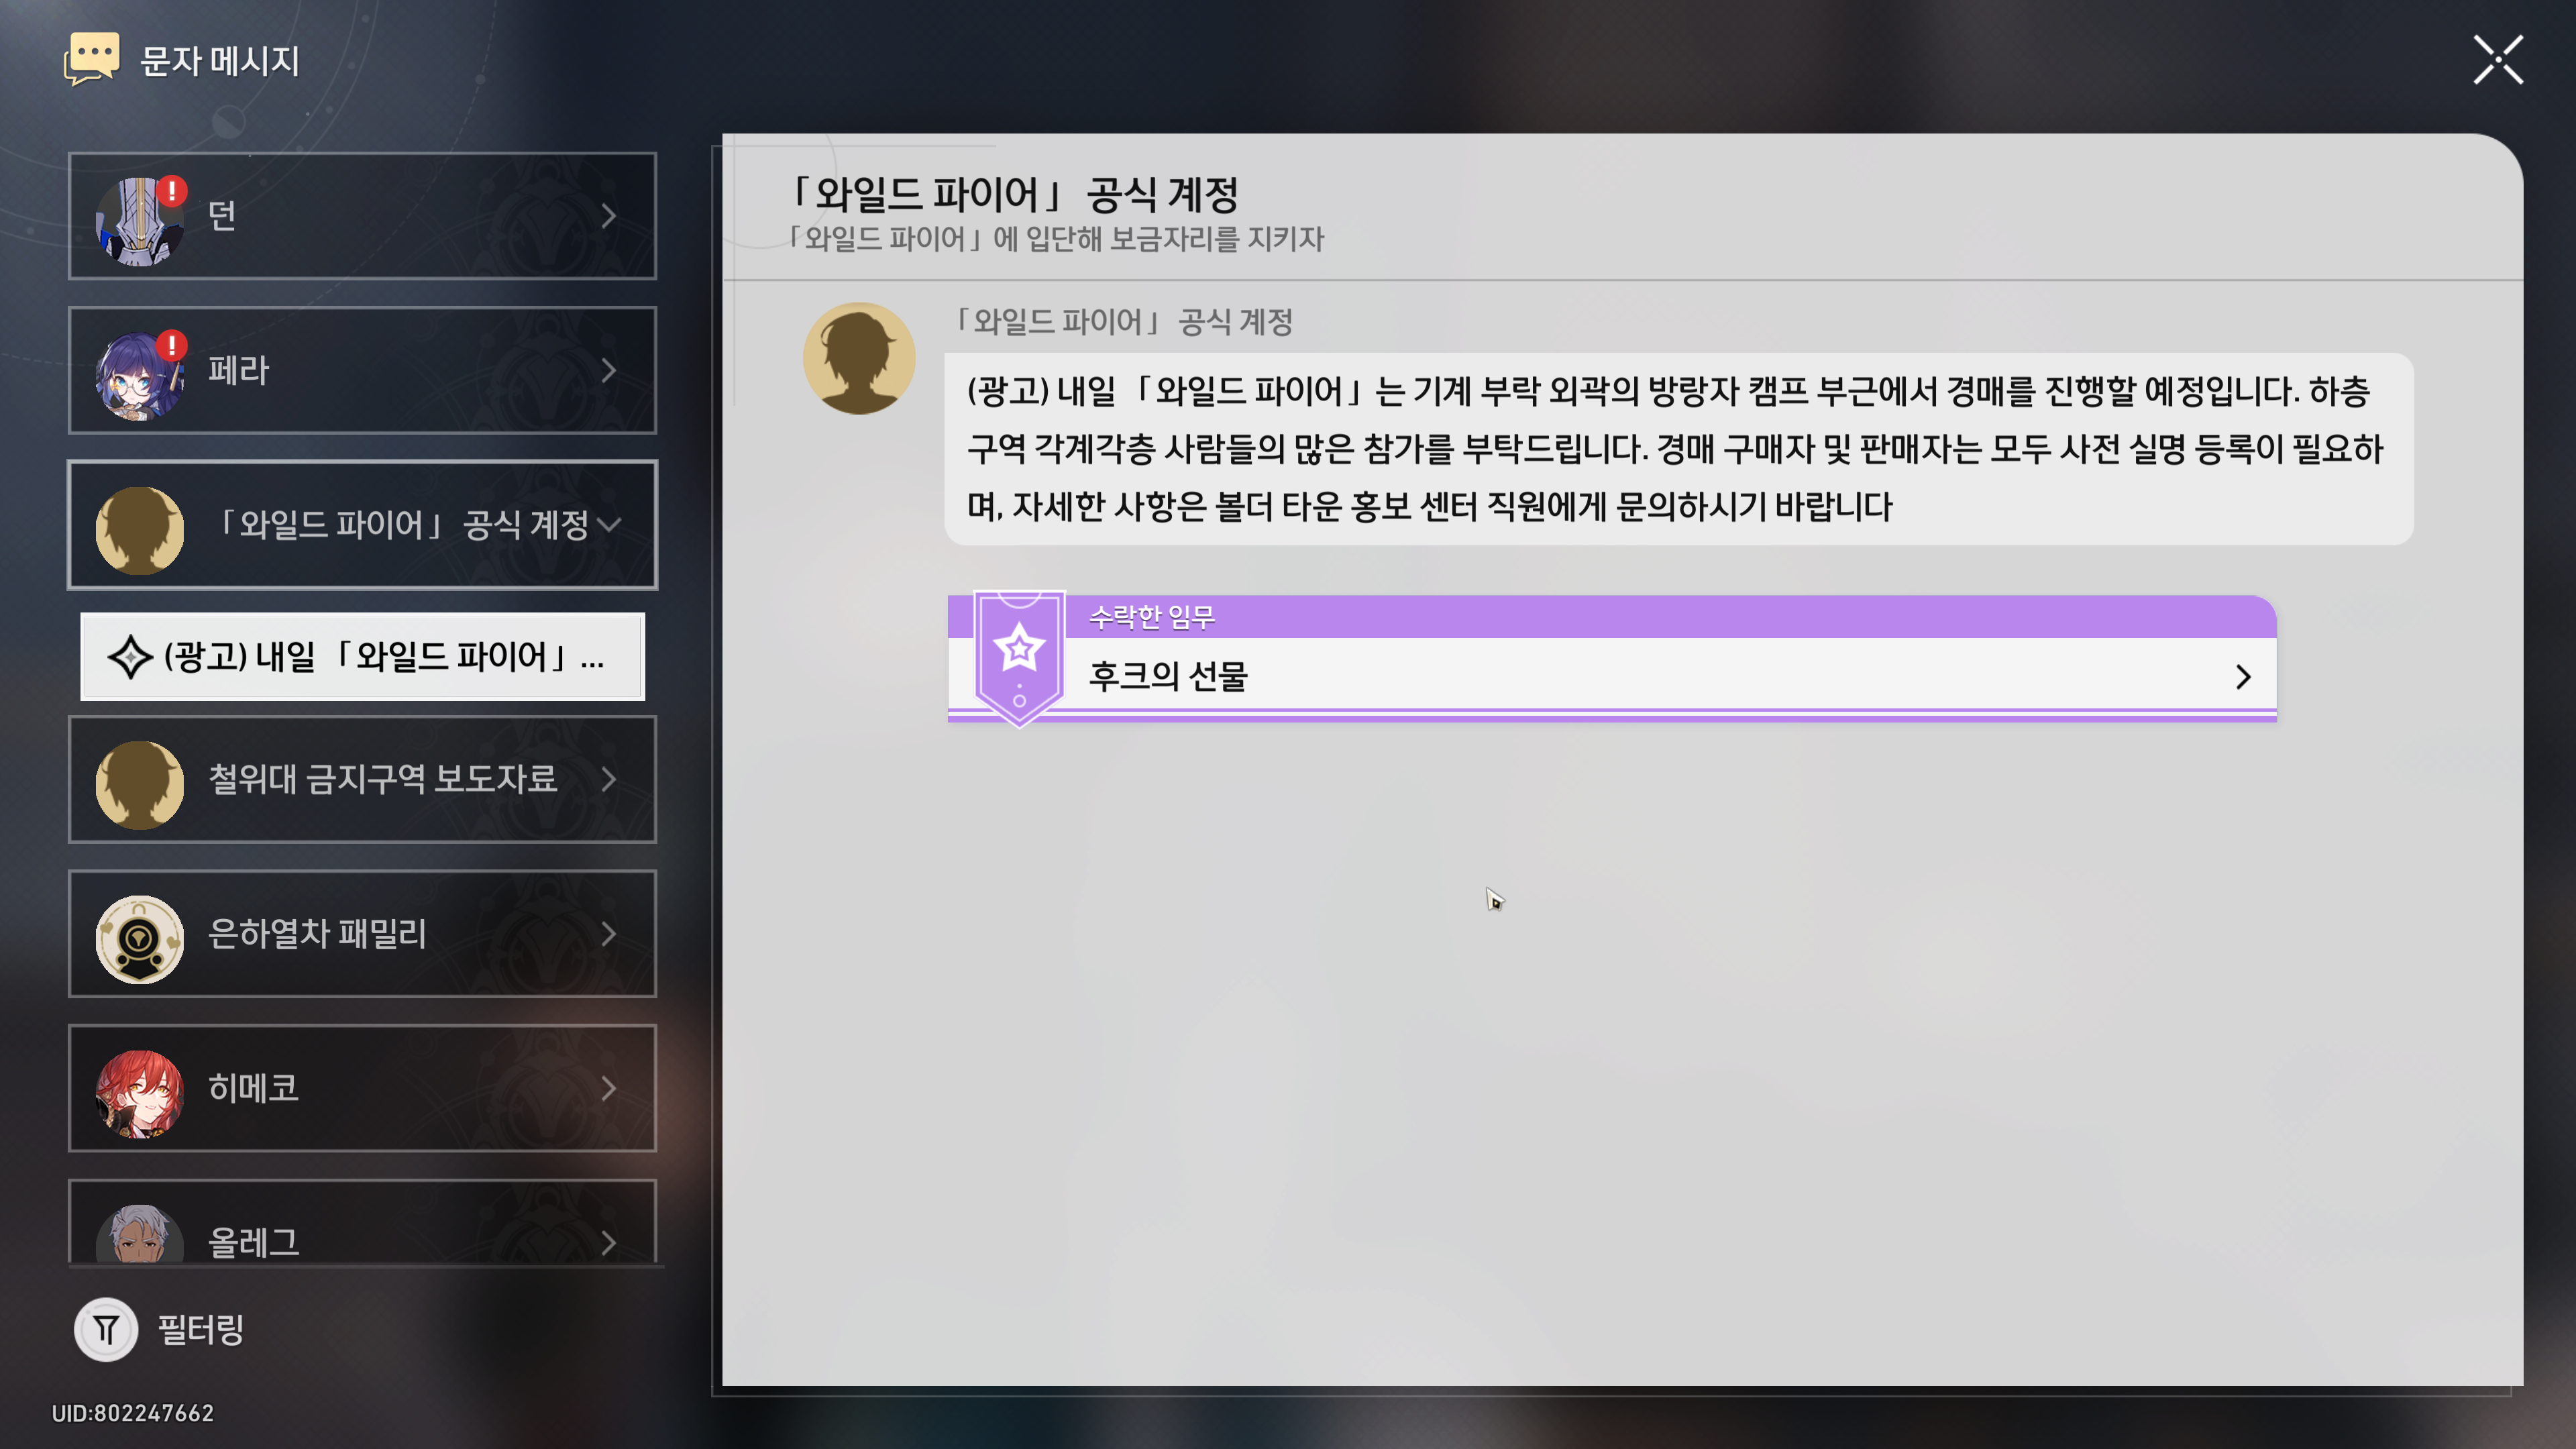
Task: Collapse the 「와일드 파이어」 공식 계정 conversation
Action: (609, 524)
